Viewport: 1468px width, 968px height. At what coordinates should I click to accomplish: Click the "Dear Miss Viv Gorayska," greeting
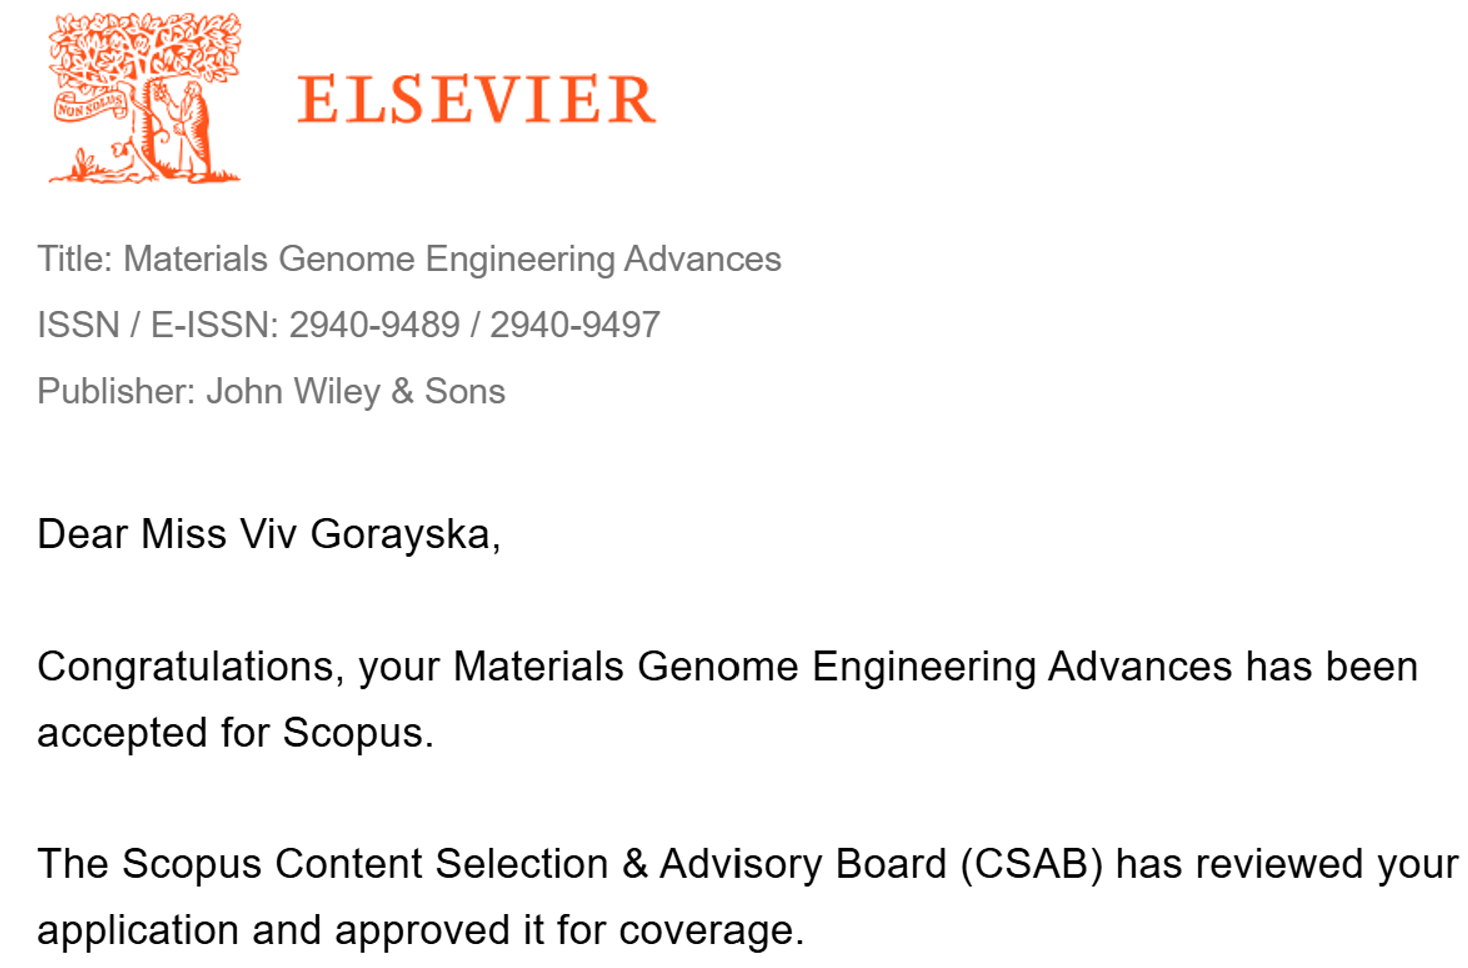point(268,534)
